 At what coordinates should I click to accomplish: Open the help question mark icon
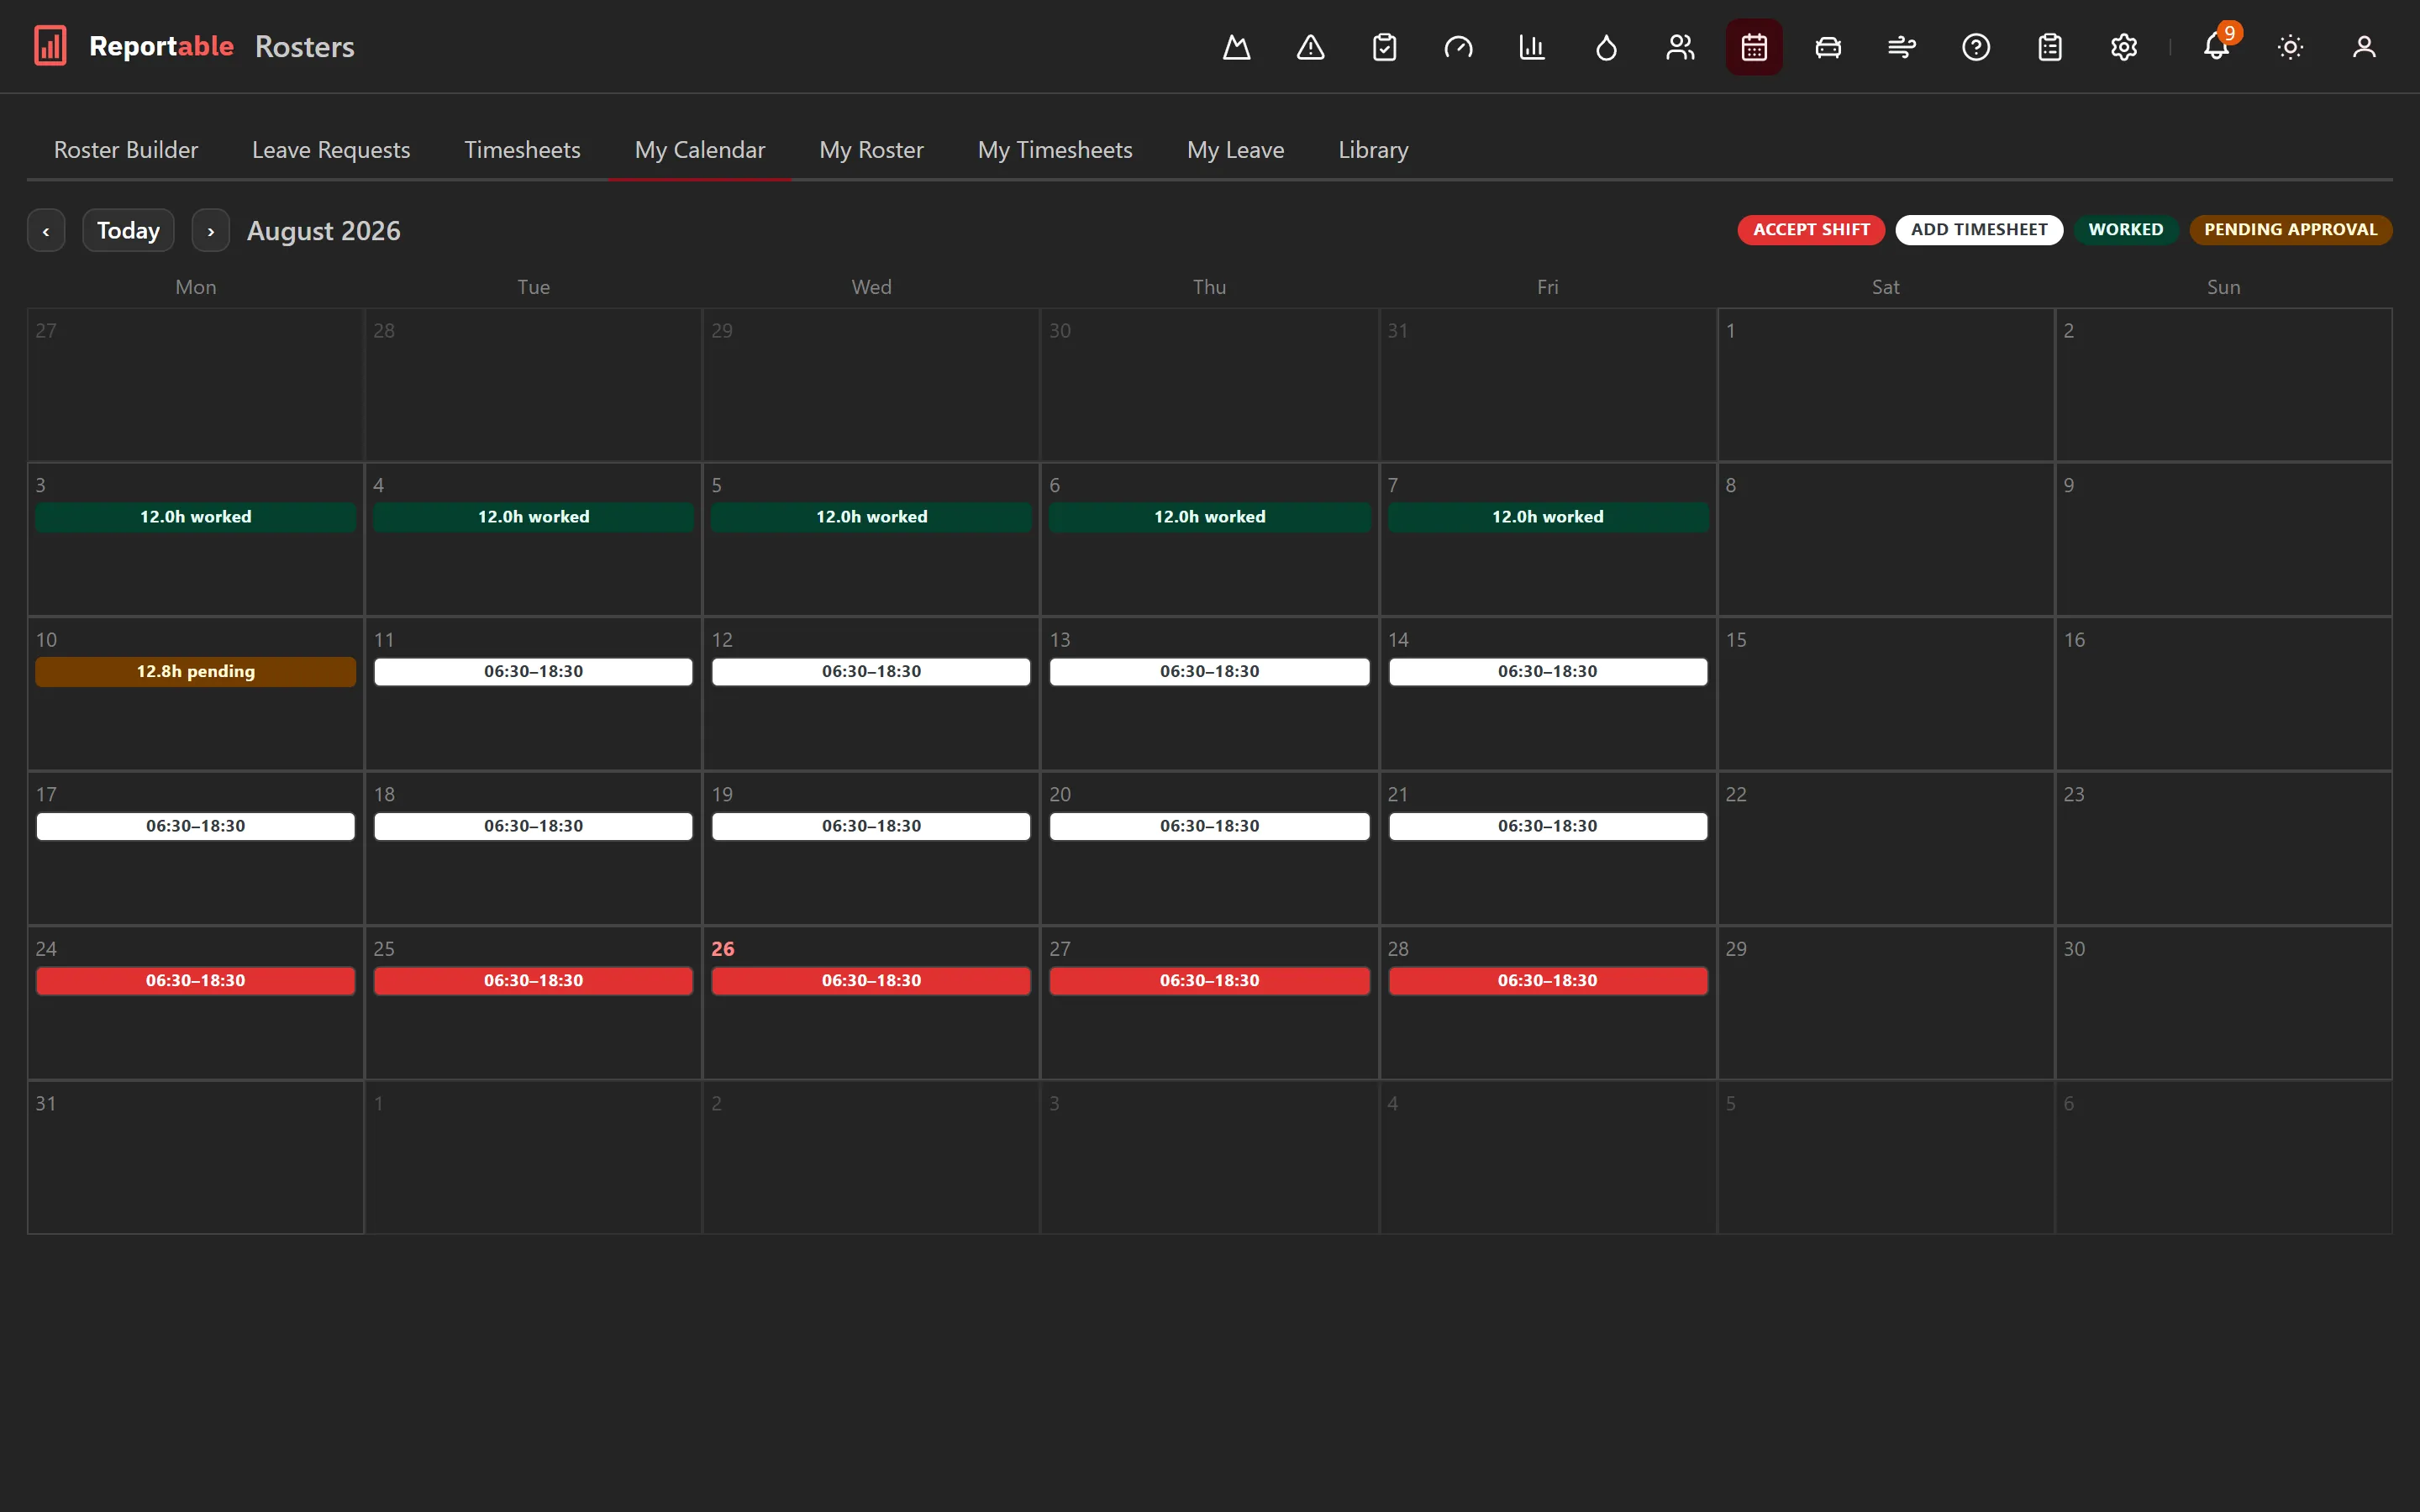click(1976, 47)
